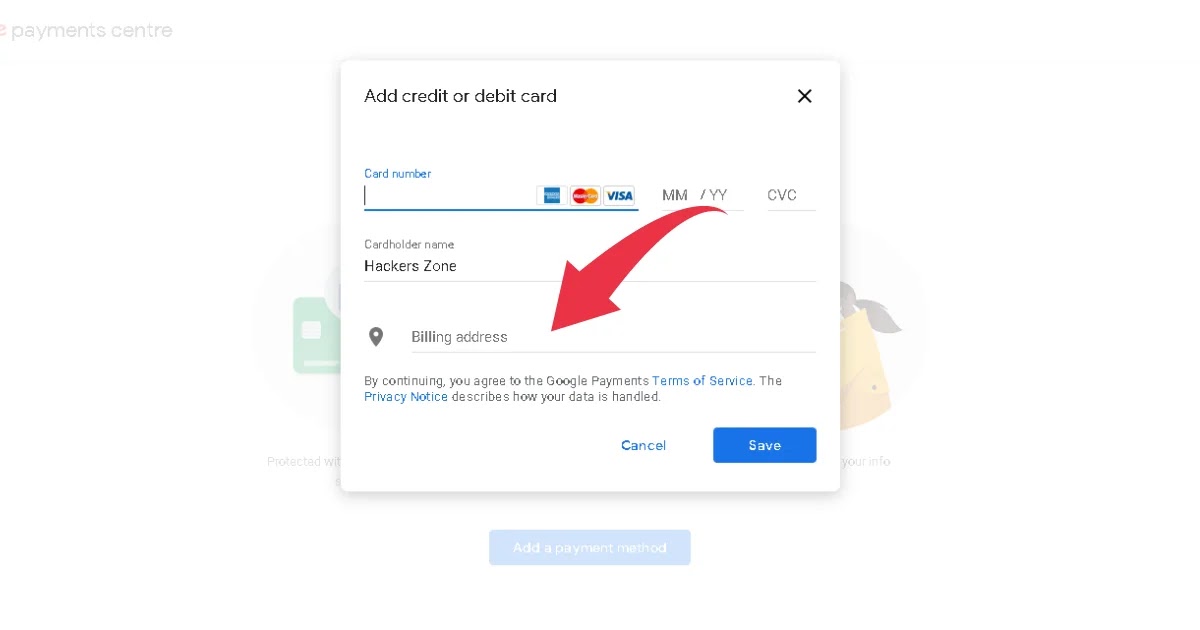Open the Billing address field

click(613, 337)
